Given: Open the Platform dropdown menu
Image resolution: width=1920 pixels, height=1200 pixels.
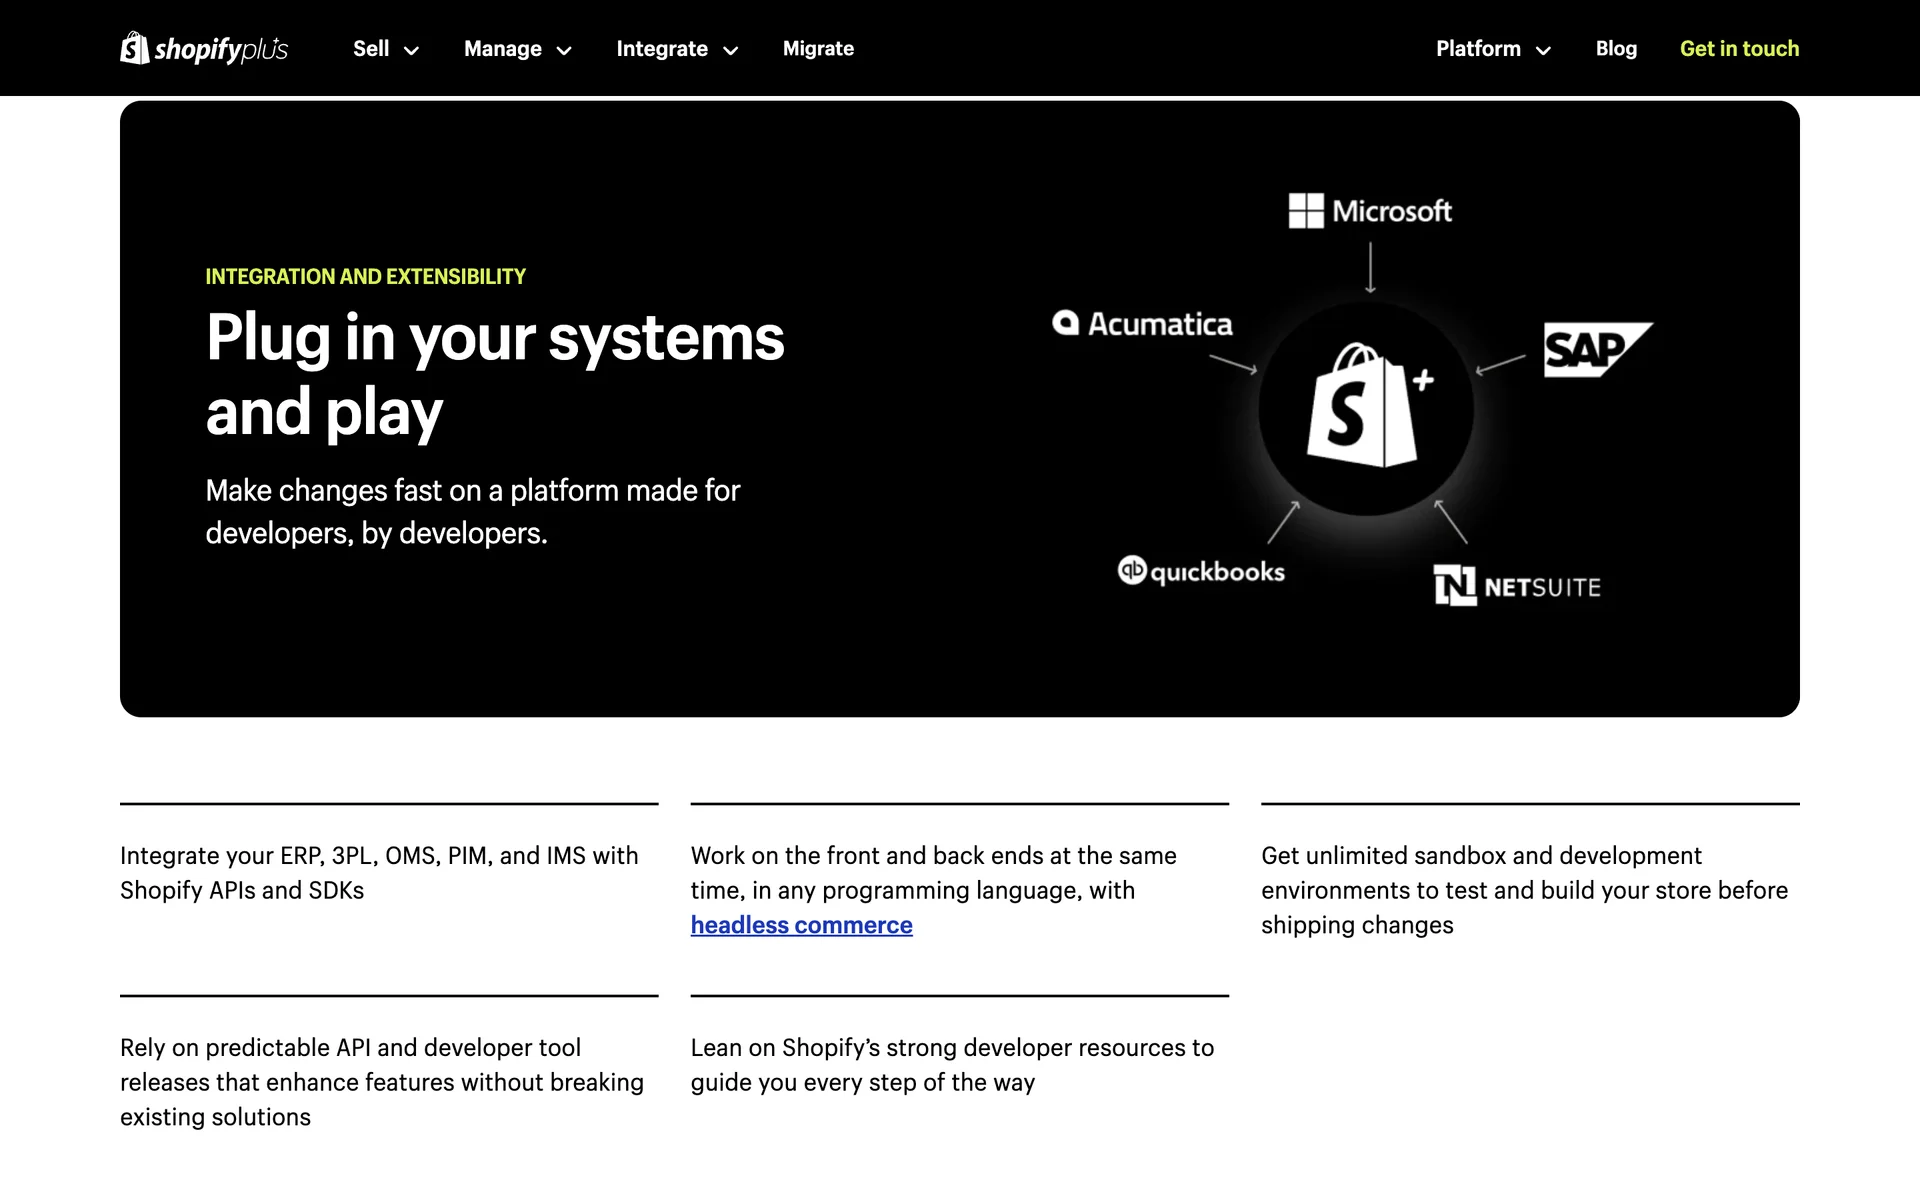Looking at the screenshot, I should pos(1493,49).
